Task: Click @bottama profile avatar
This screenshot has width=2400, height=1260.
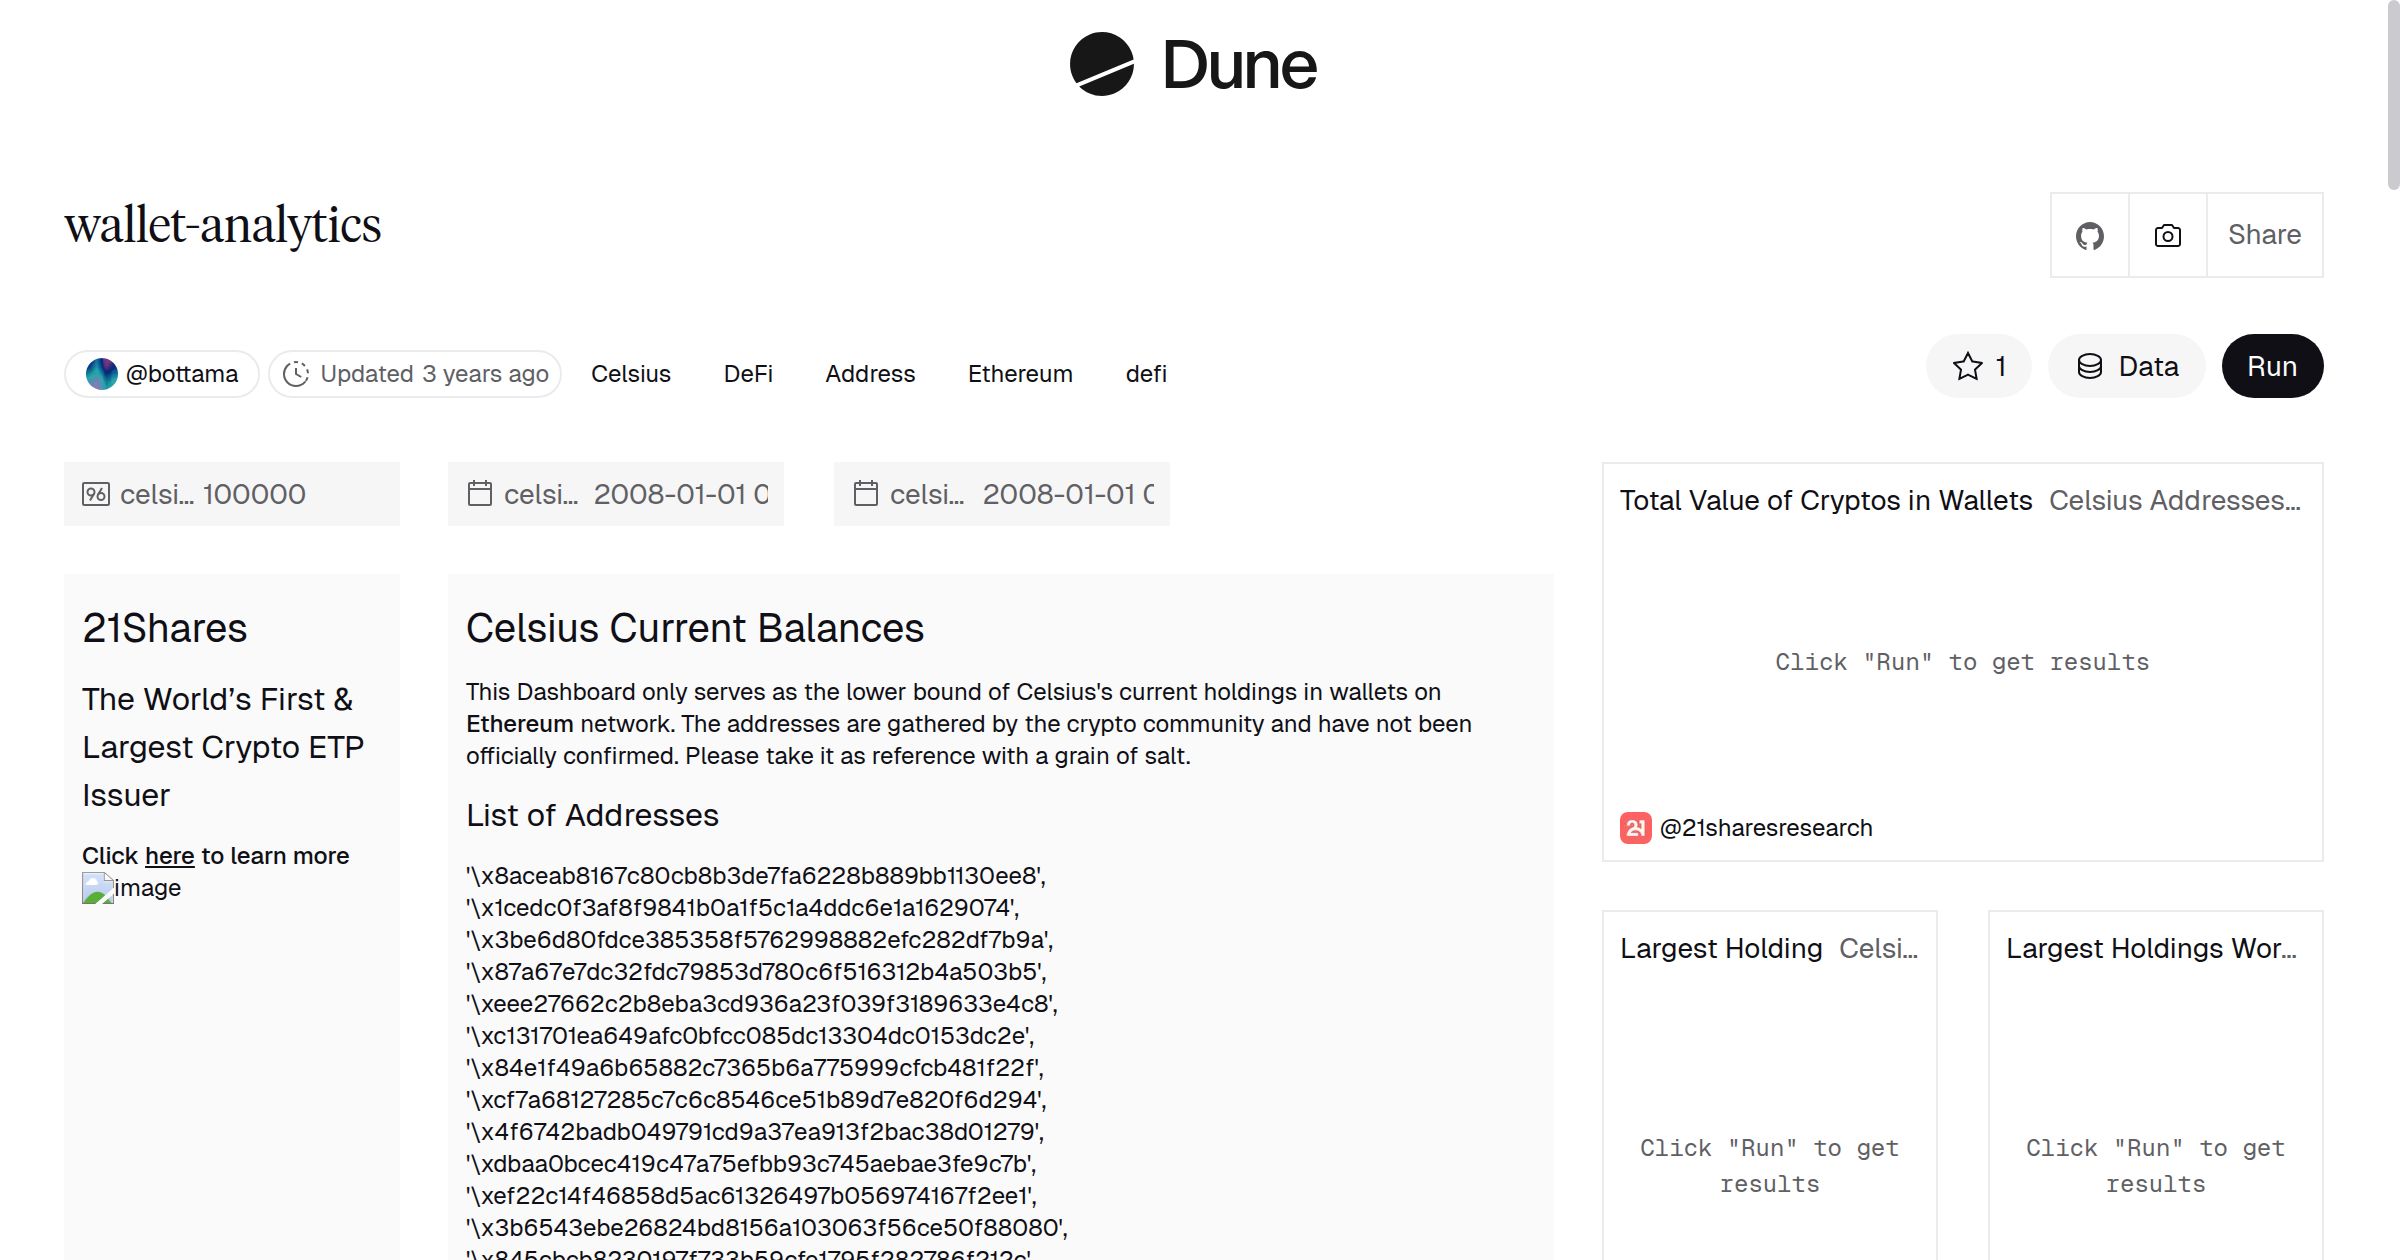Action: point(101,373)
